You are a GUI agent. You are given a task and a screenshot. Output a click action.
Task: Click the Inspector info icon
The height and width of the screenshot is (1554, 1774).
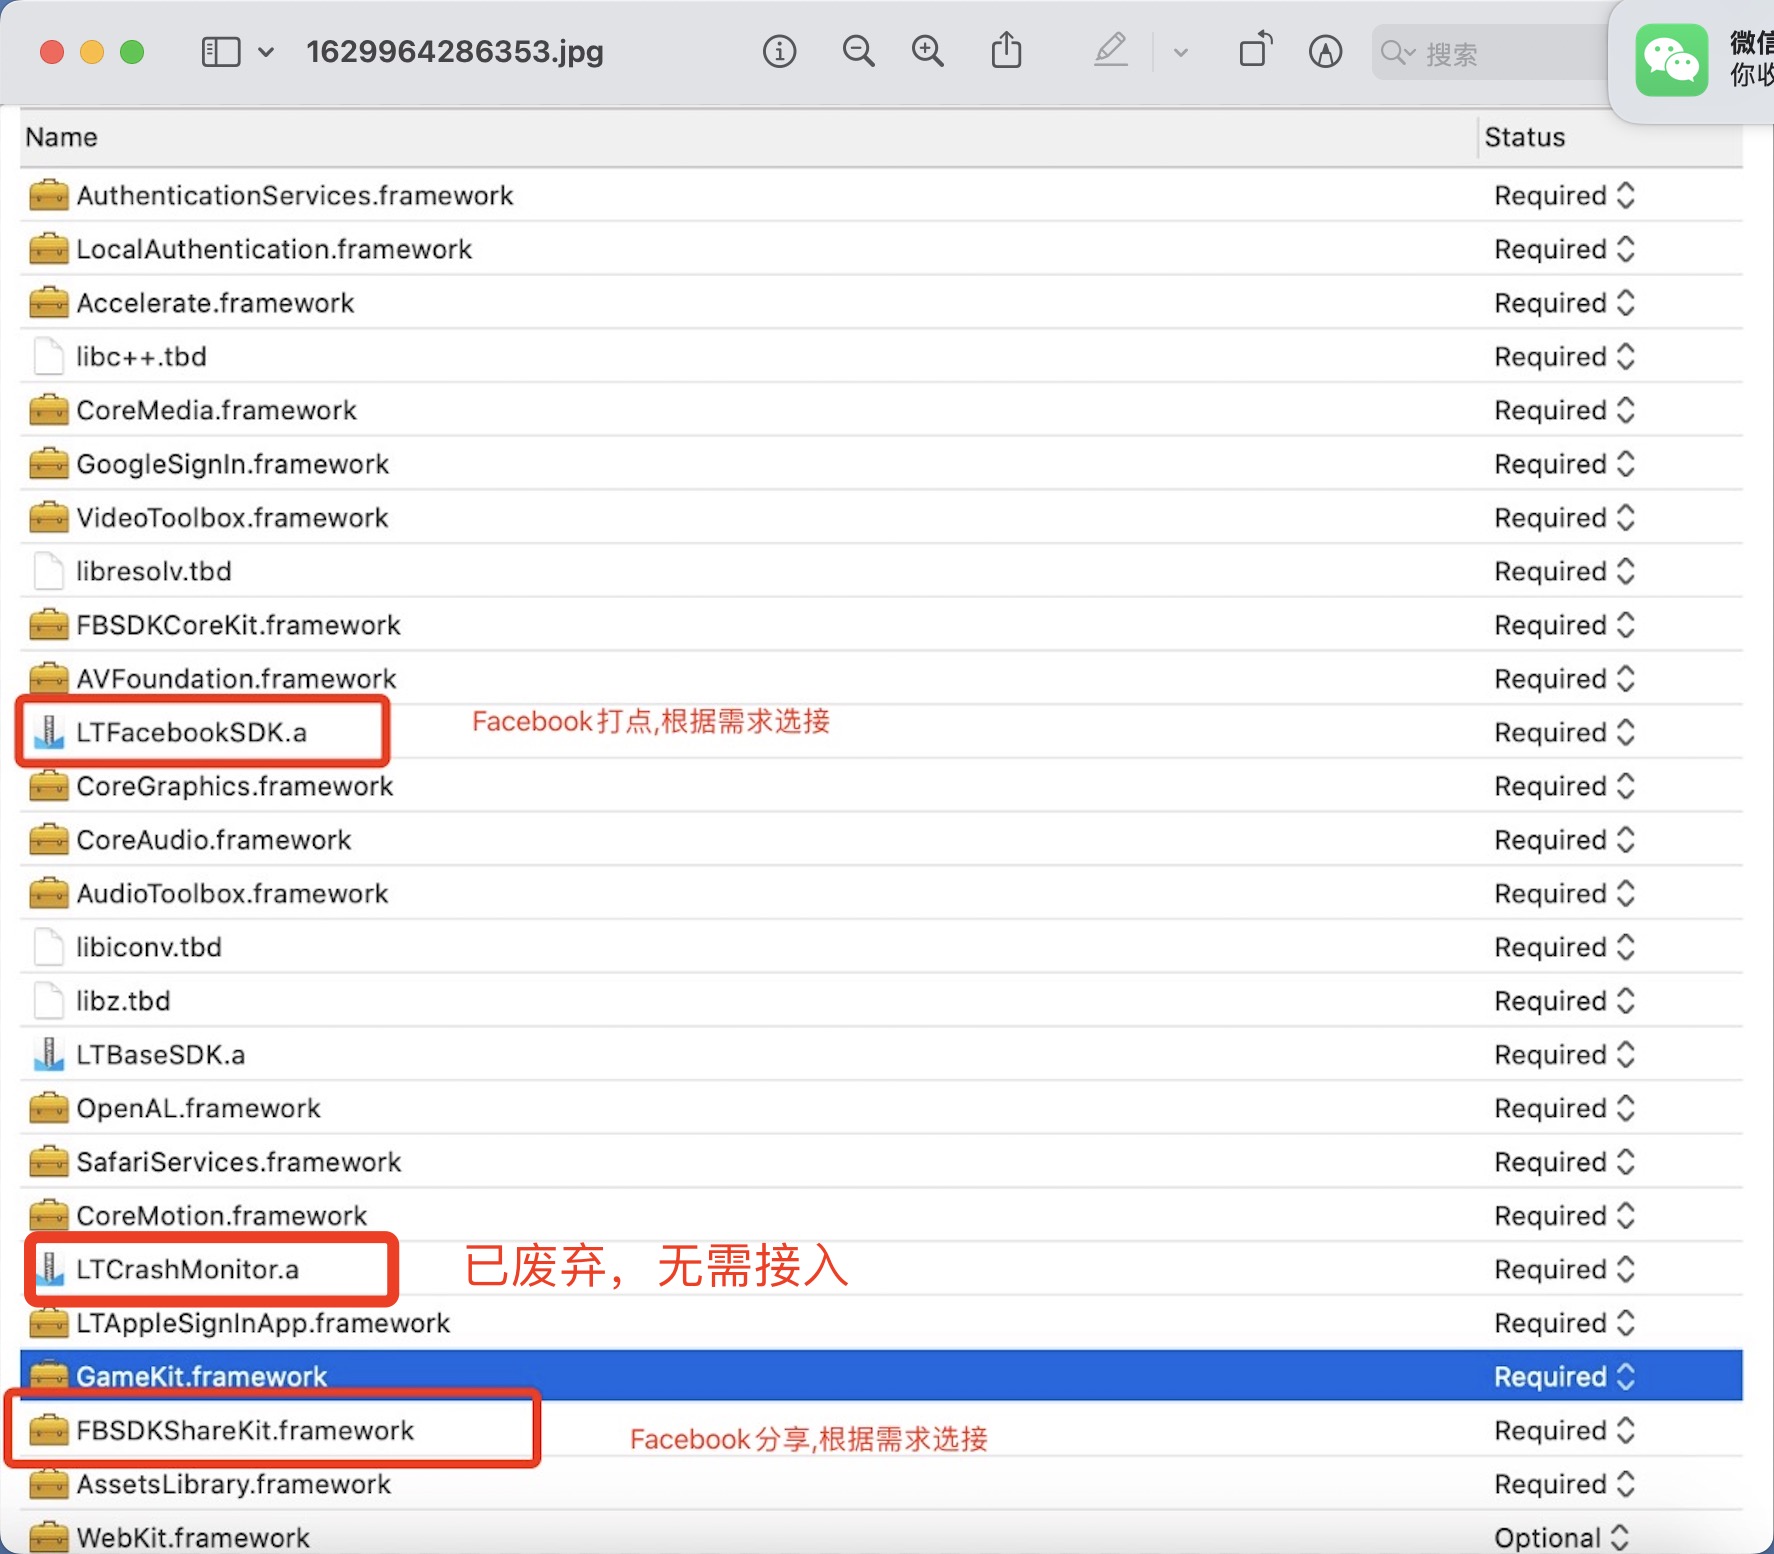click(x=779, y=51)
